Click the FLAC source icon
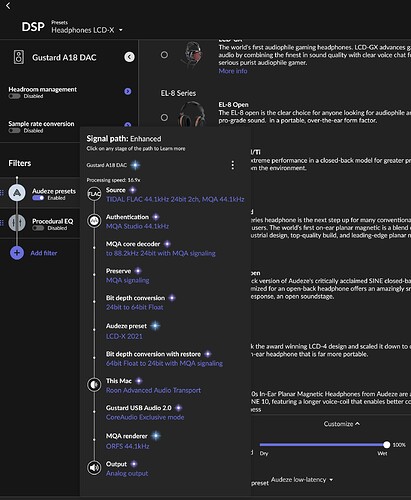Screen dimensions: 411x500 [94, 194]
